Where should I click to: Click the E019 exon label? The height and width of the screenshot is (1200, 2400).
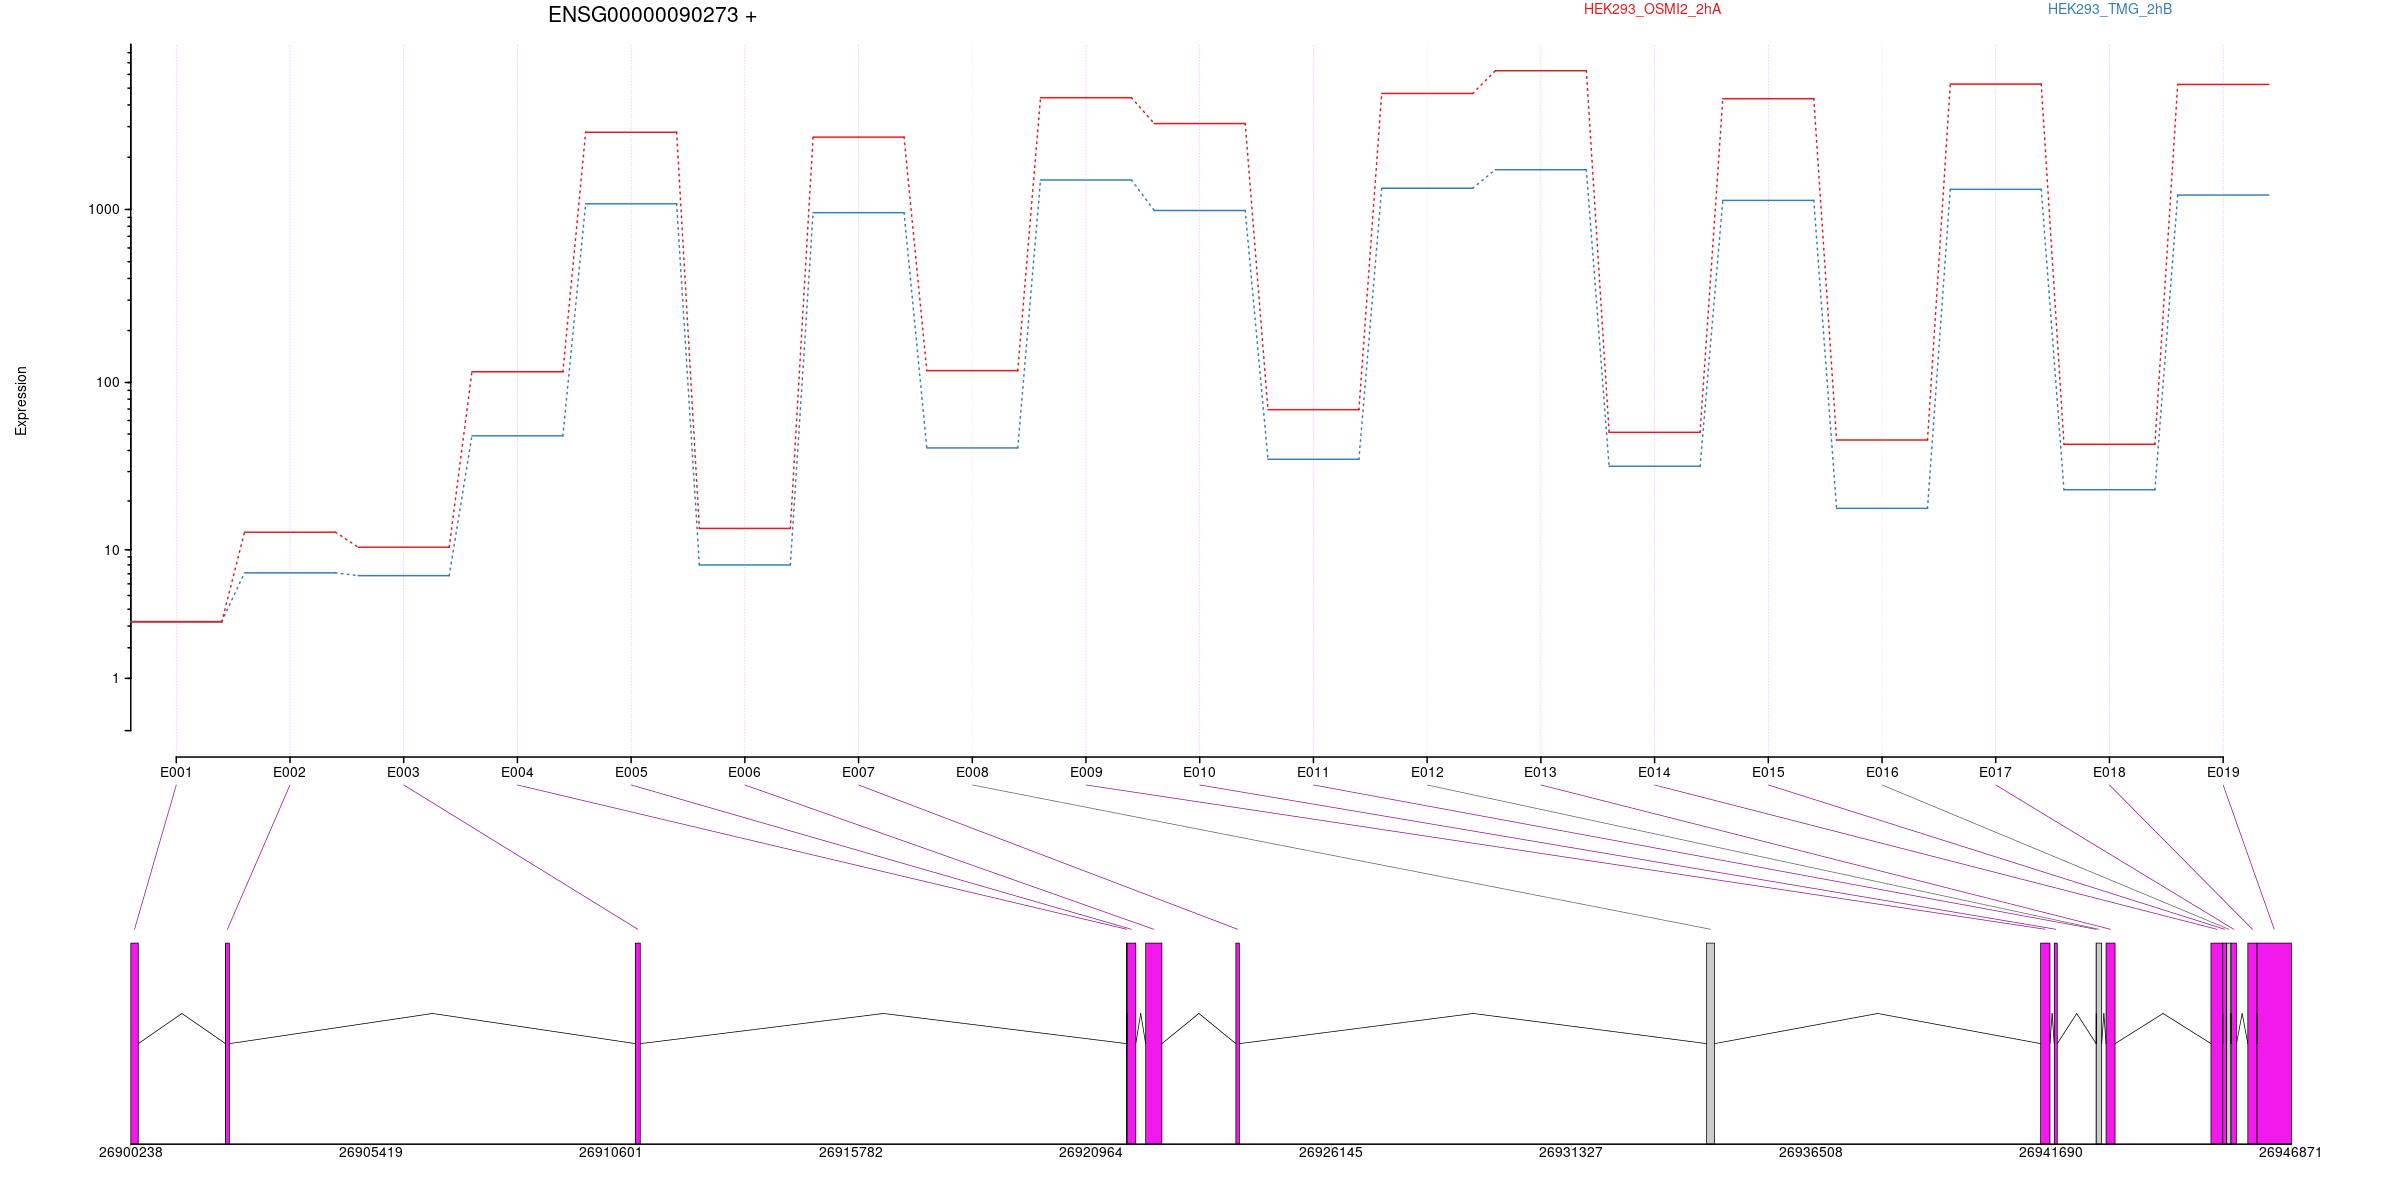point(2223,772)
